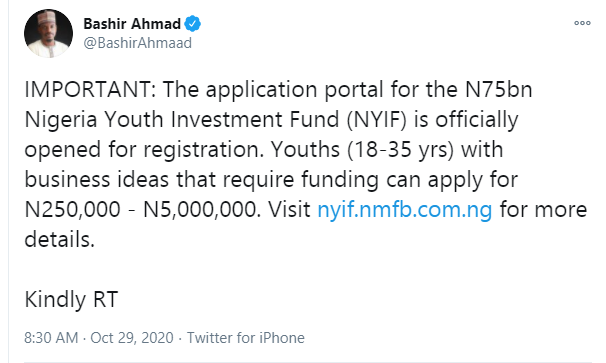The image size is (606, 363).
Task: Open the @BashirAhmaad handle
Action: [x=138, y=43]
